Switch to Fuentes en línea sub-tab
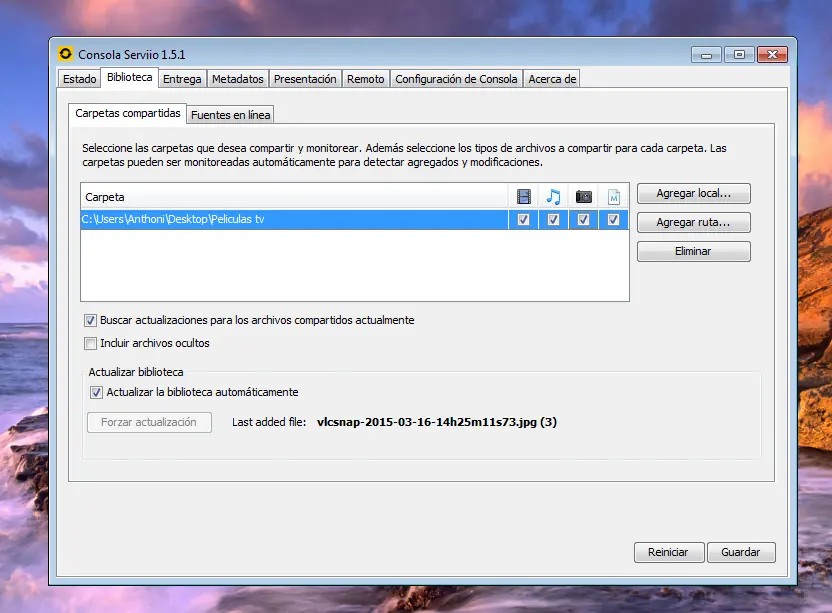This screenshot has height=613, width=832. click(x=230, y=115)
